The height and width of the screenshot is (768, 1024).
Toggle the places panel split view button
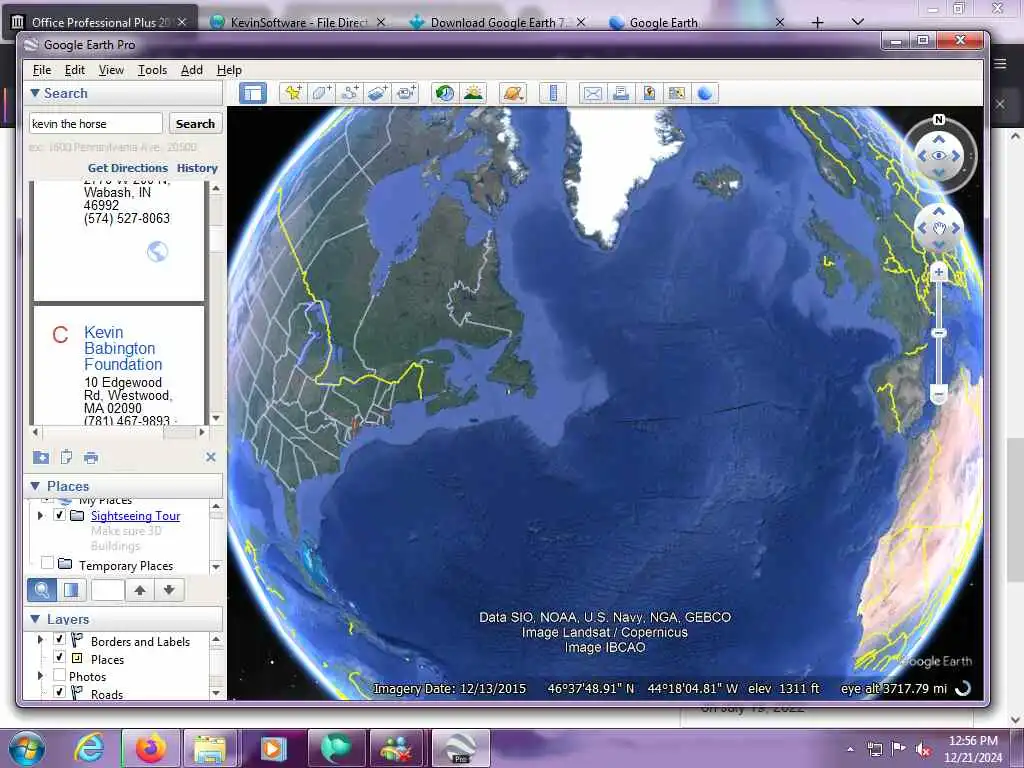71,590
